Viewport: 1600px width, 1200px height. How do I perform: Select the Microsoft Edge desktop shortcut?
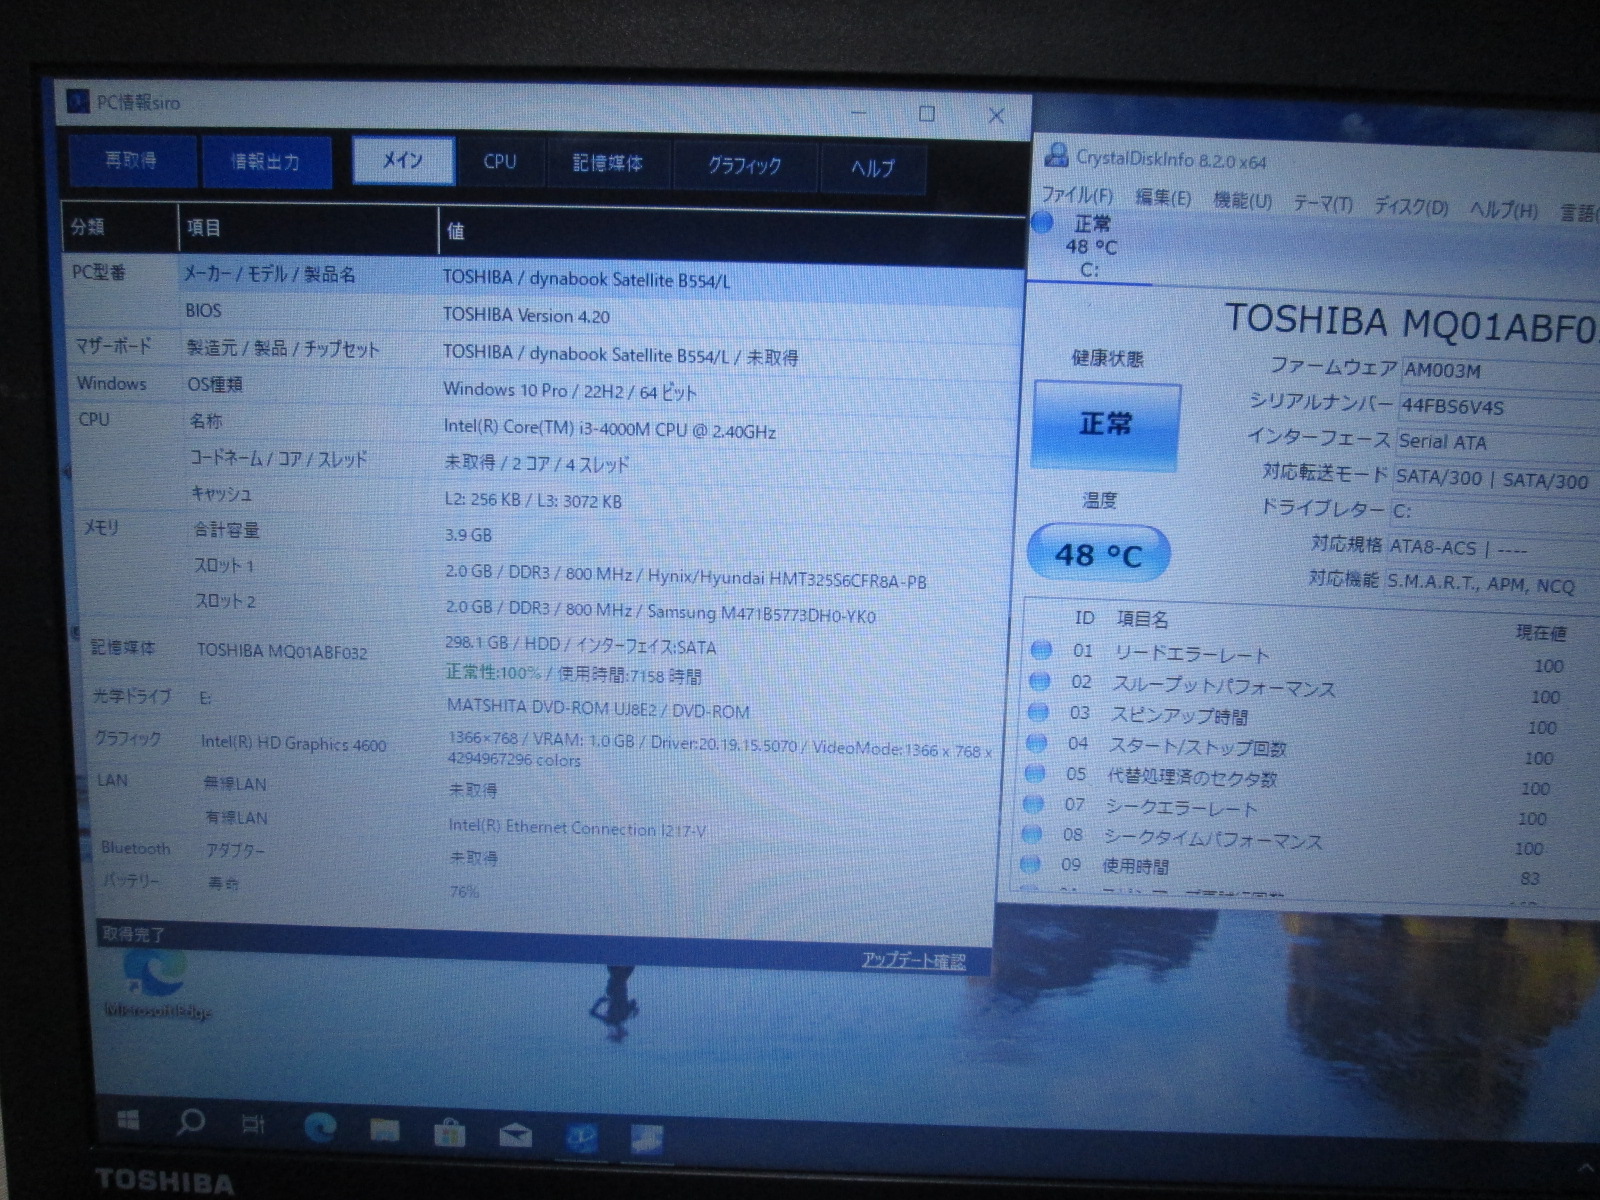coord(156,985)
